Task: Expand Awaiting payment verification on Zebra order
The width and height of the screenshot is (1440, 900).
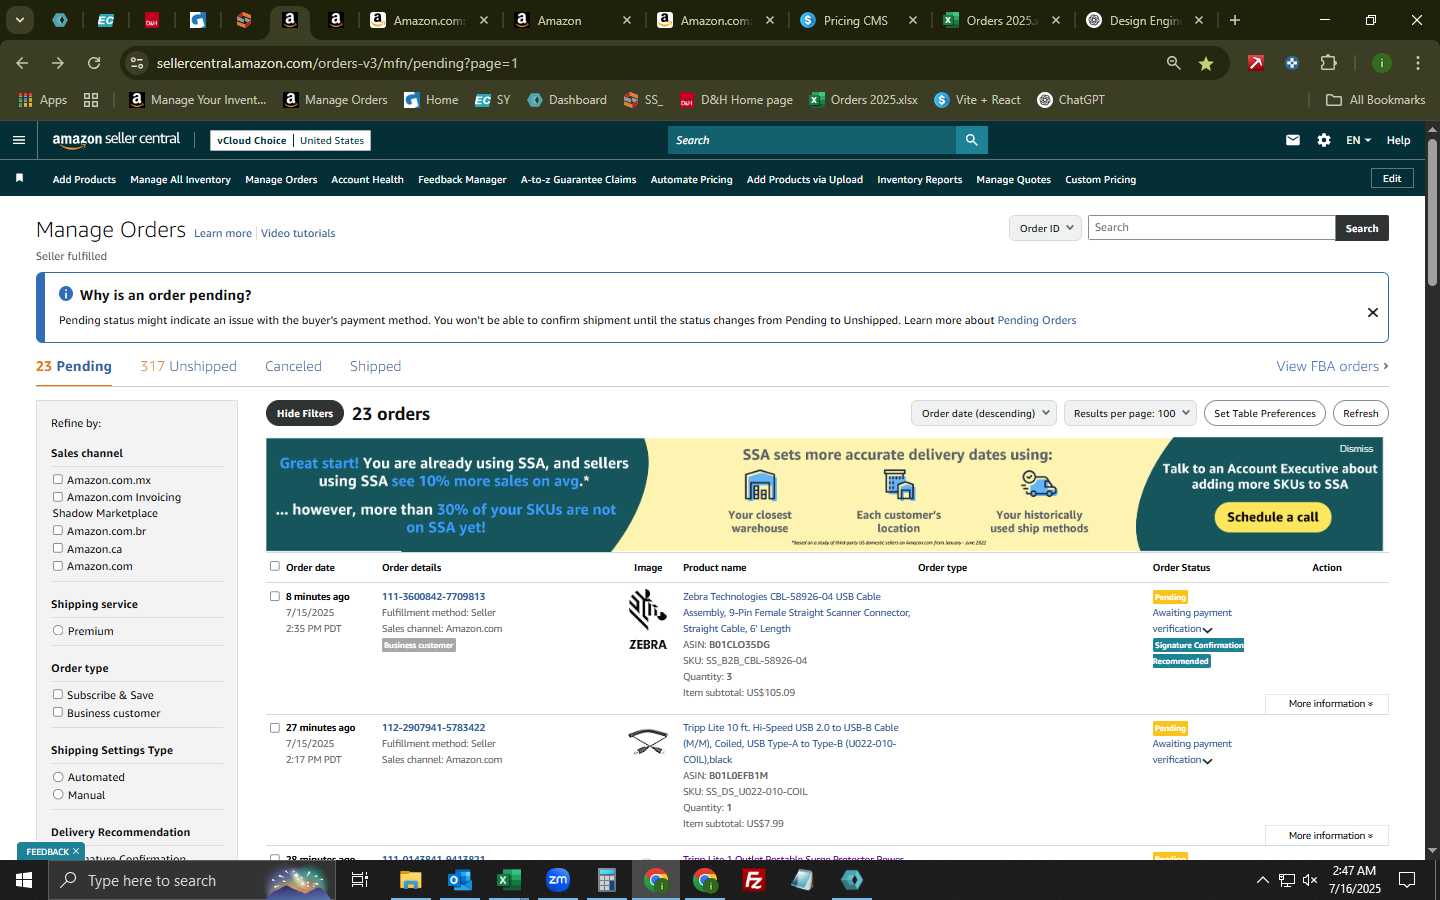Action: pos(1207,630)
